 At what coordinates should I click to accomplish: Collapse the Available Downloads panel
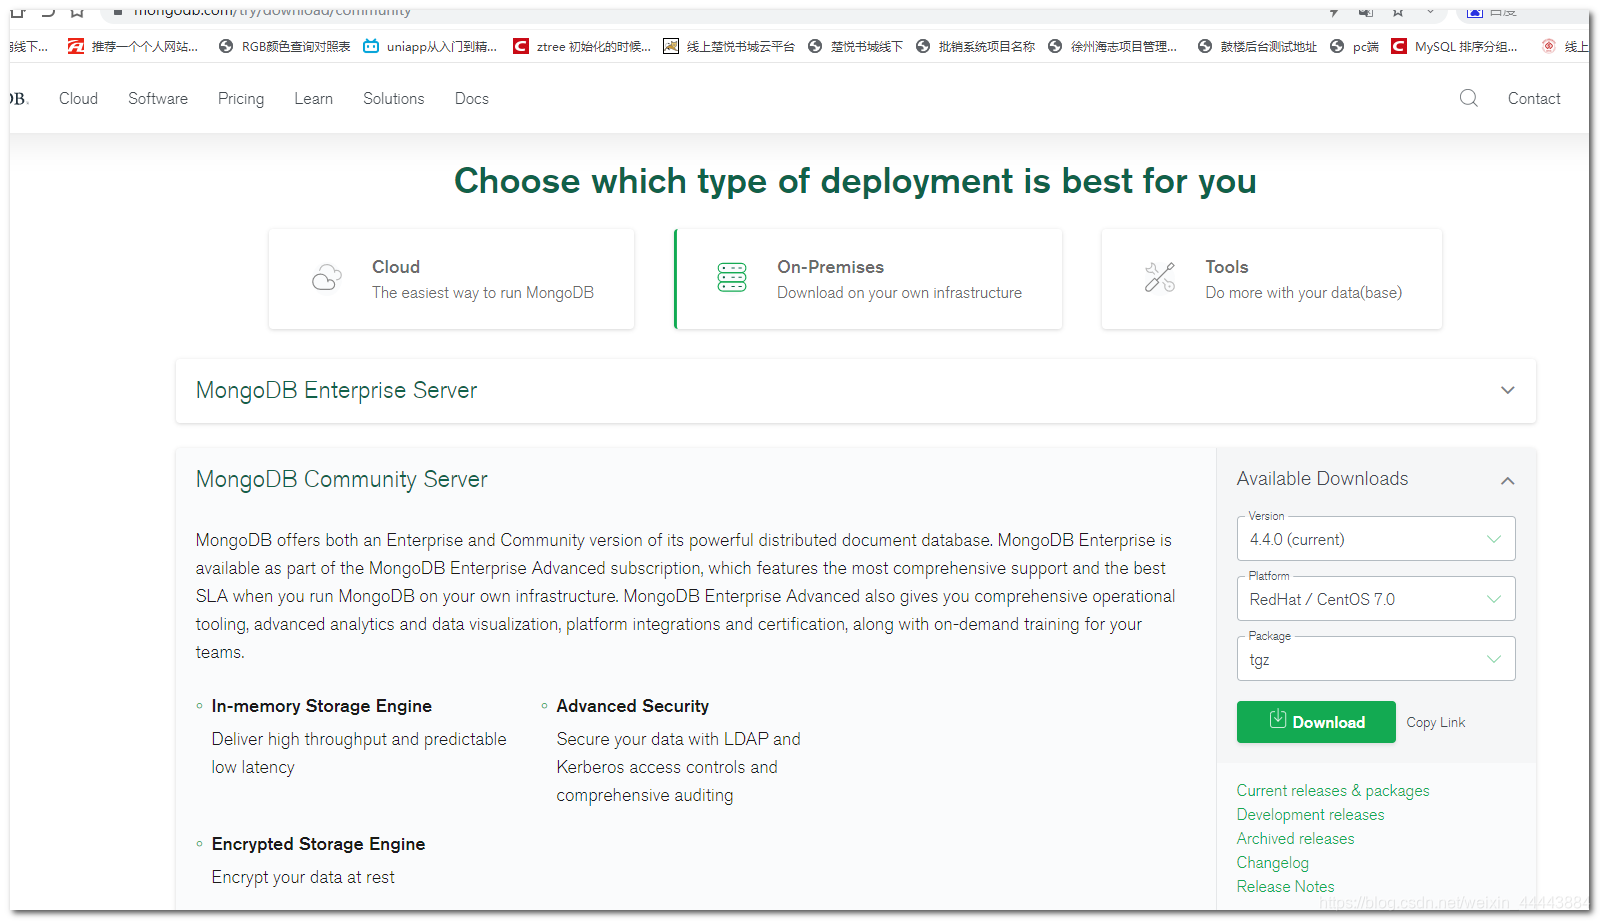click(x=1507, y=481)
